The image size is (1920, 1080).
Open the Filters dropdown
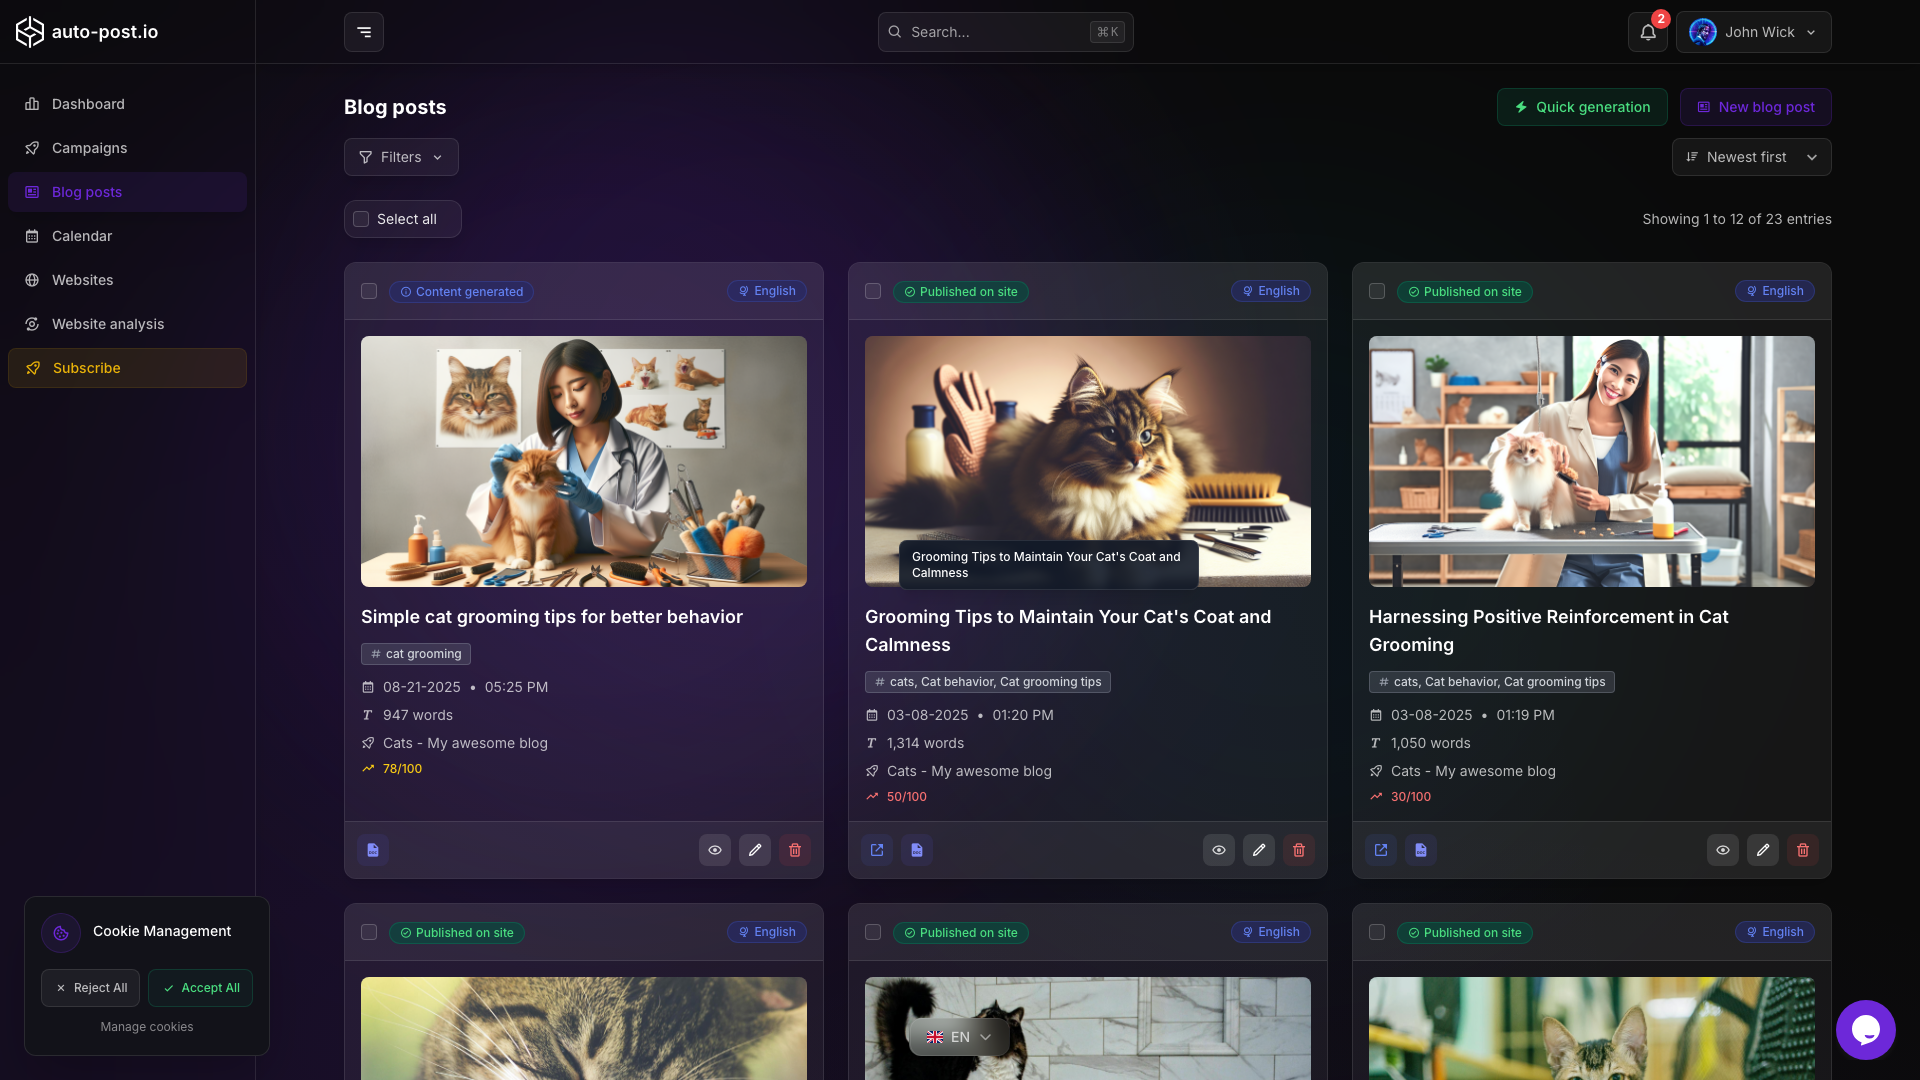click(x=400, y=157)
